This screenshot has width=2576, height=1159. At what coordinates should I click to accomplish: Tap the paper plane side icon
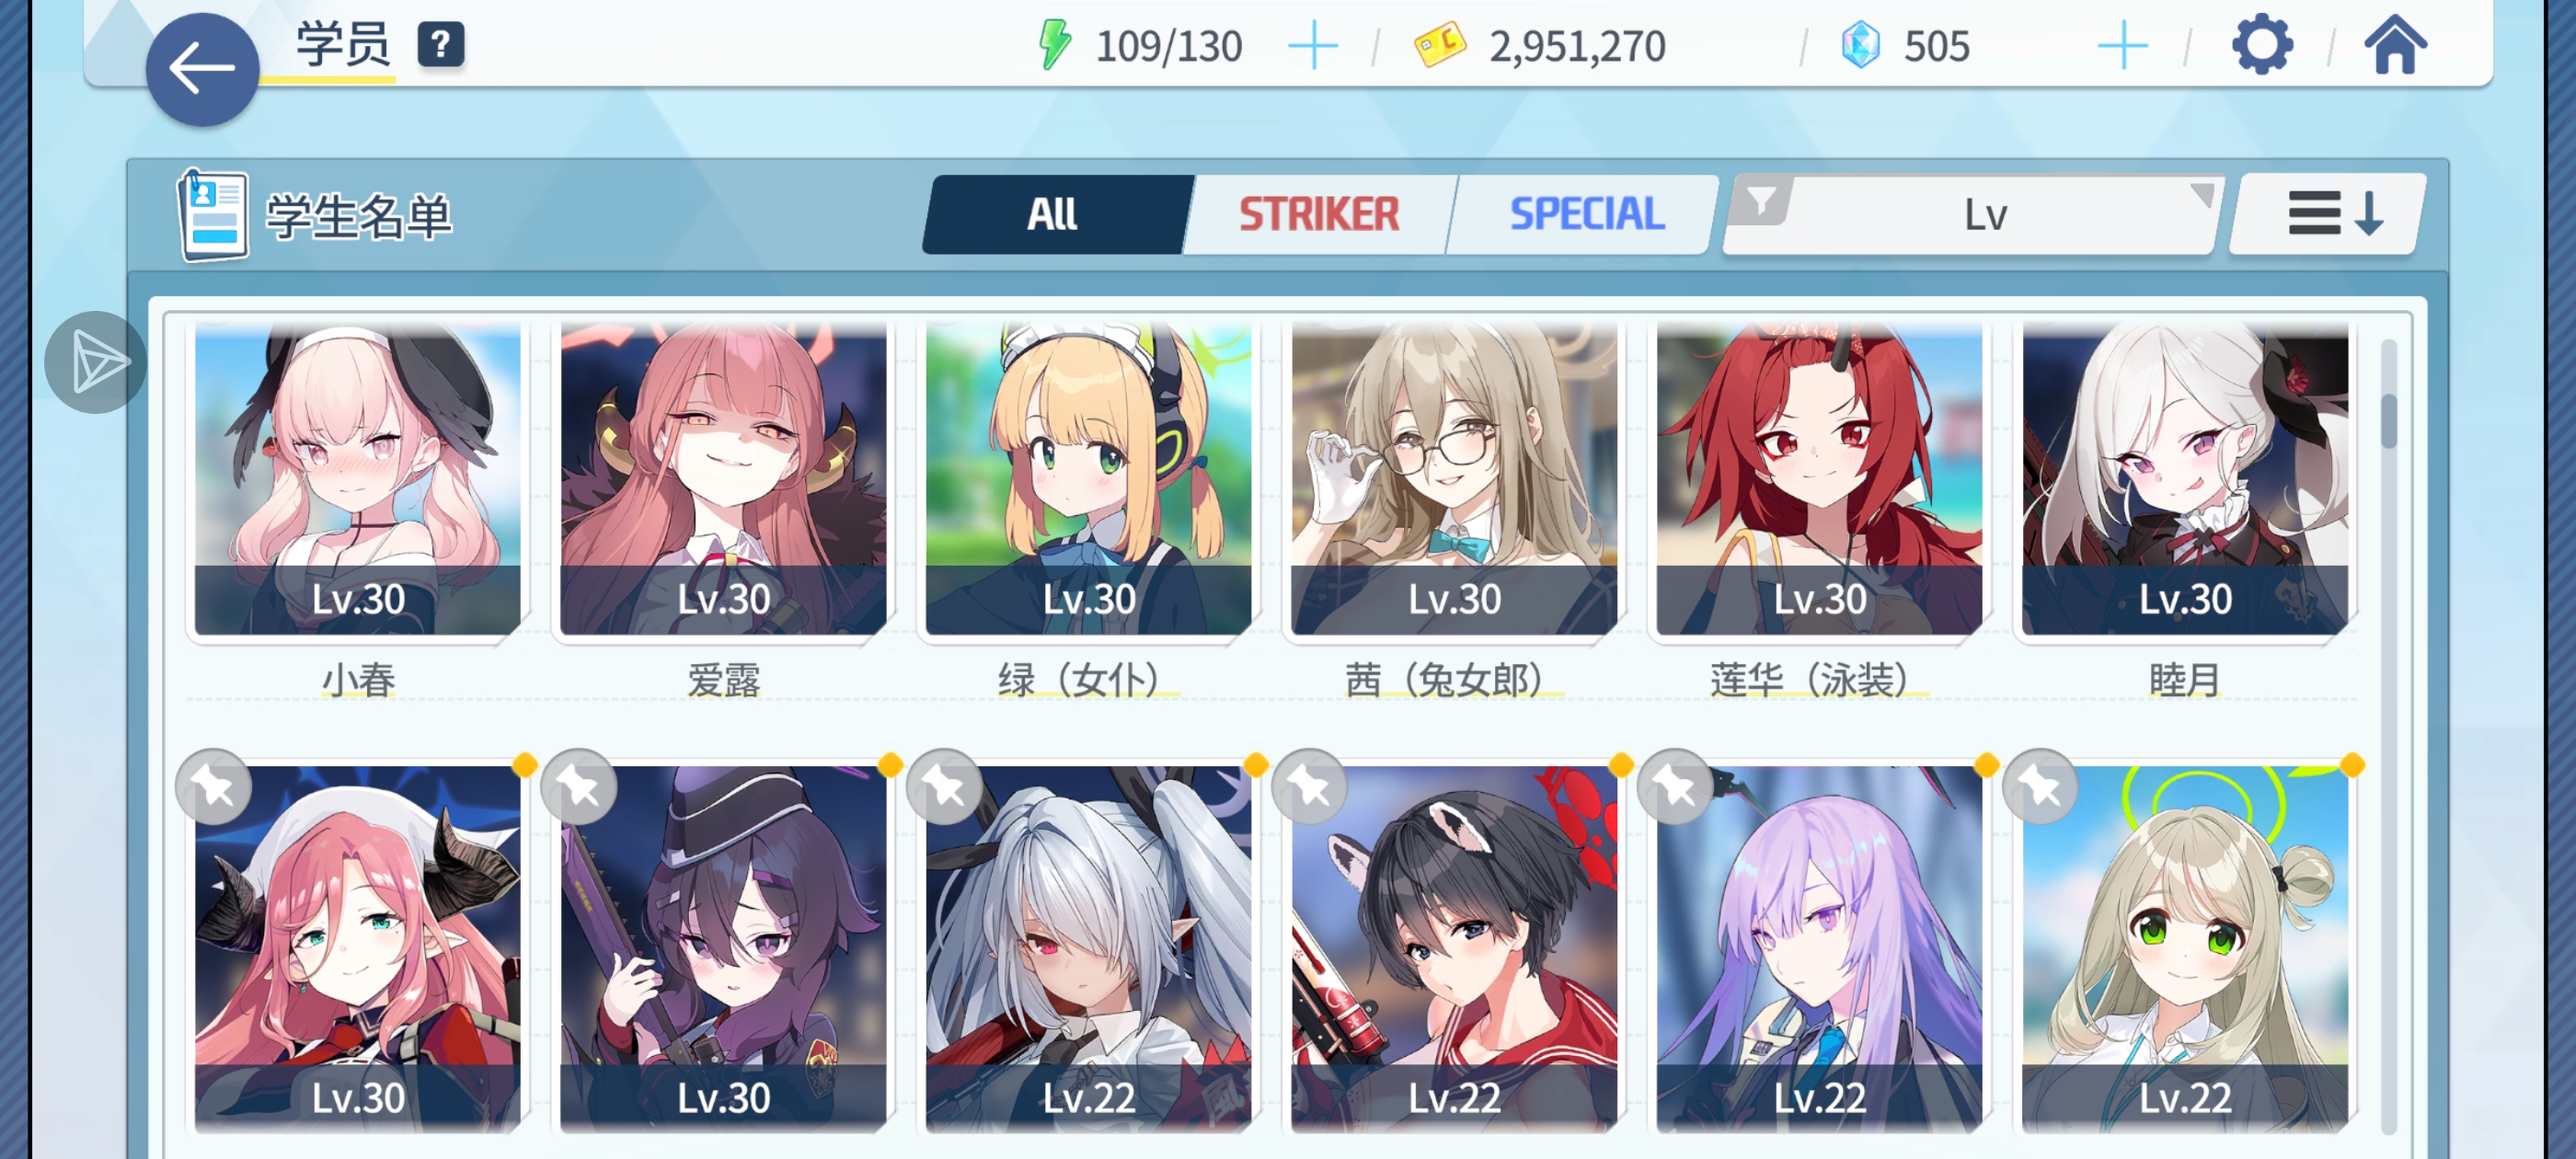coord(96,362)
